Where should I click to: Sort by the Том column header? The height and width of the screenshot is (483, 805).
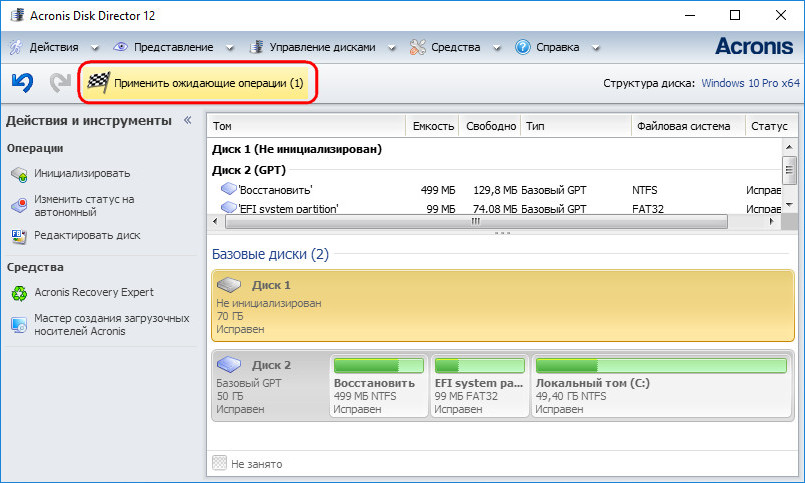pos(306,126)
